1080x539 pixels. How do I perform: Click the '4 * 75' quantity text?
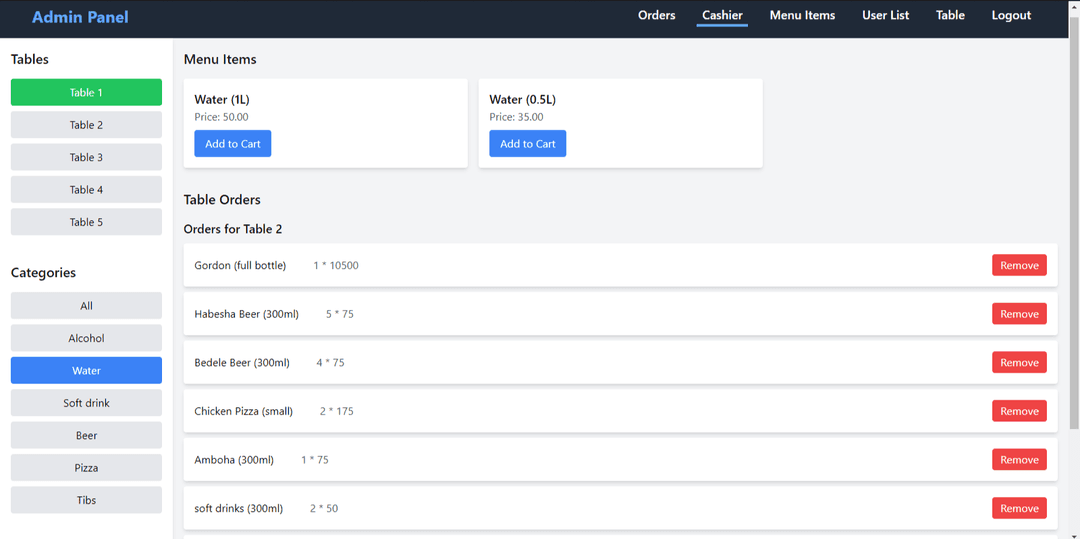click(331, 362)
